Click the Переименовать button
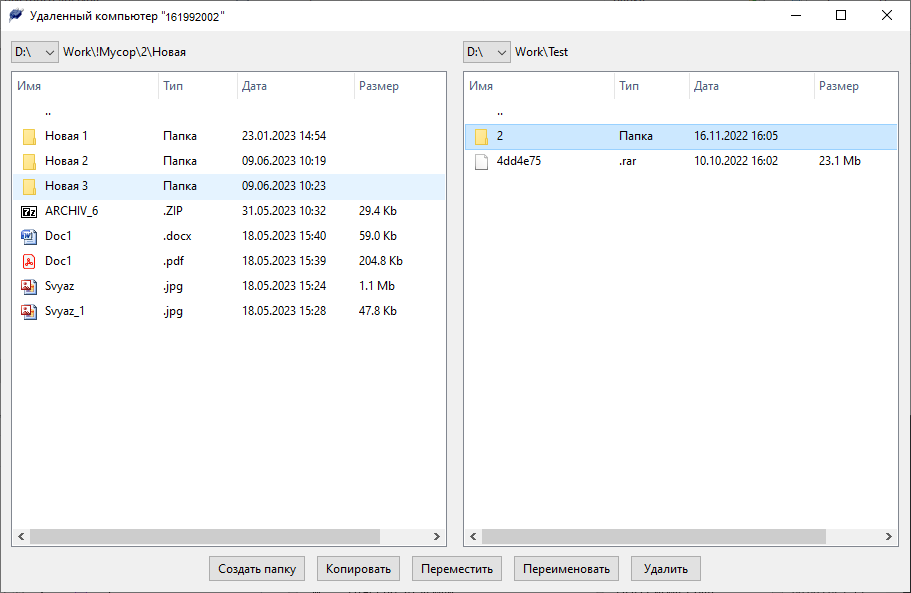This screenshot has width=911, height=593. [567, 569]
